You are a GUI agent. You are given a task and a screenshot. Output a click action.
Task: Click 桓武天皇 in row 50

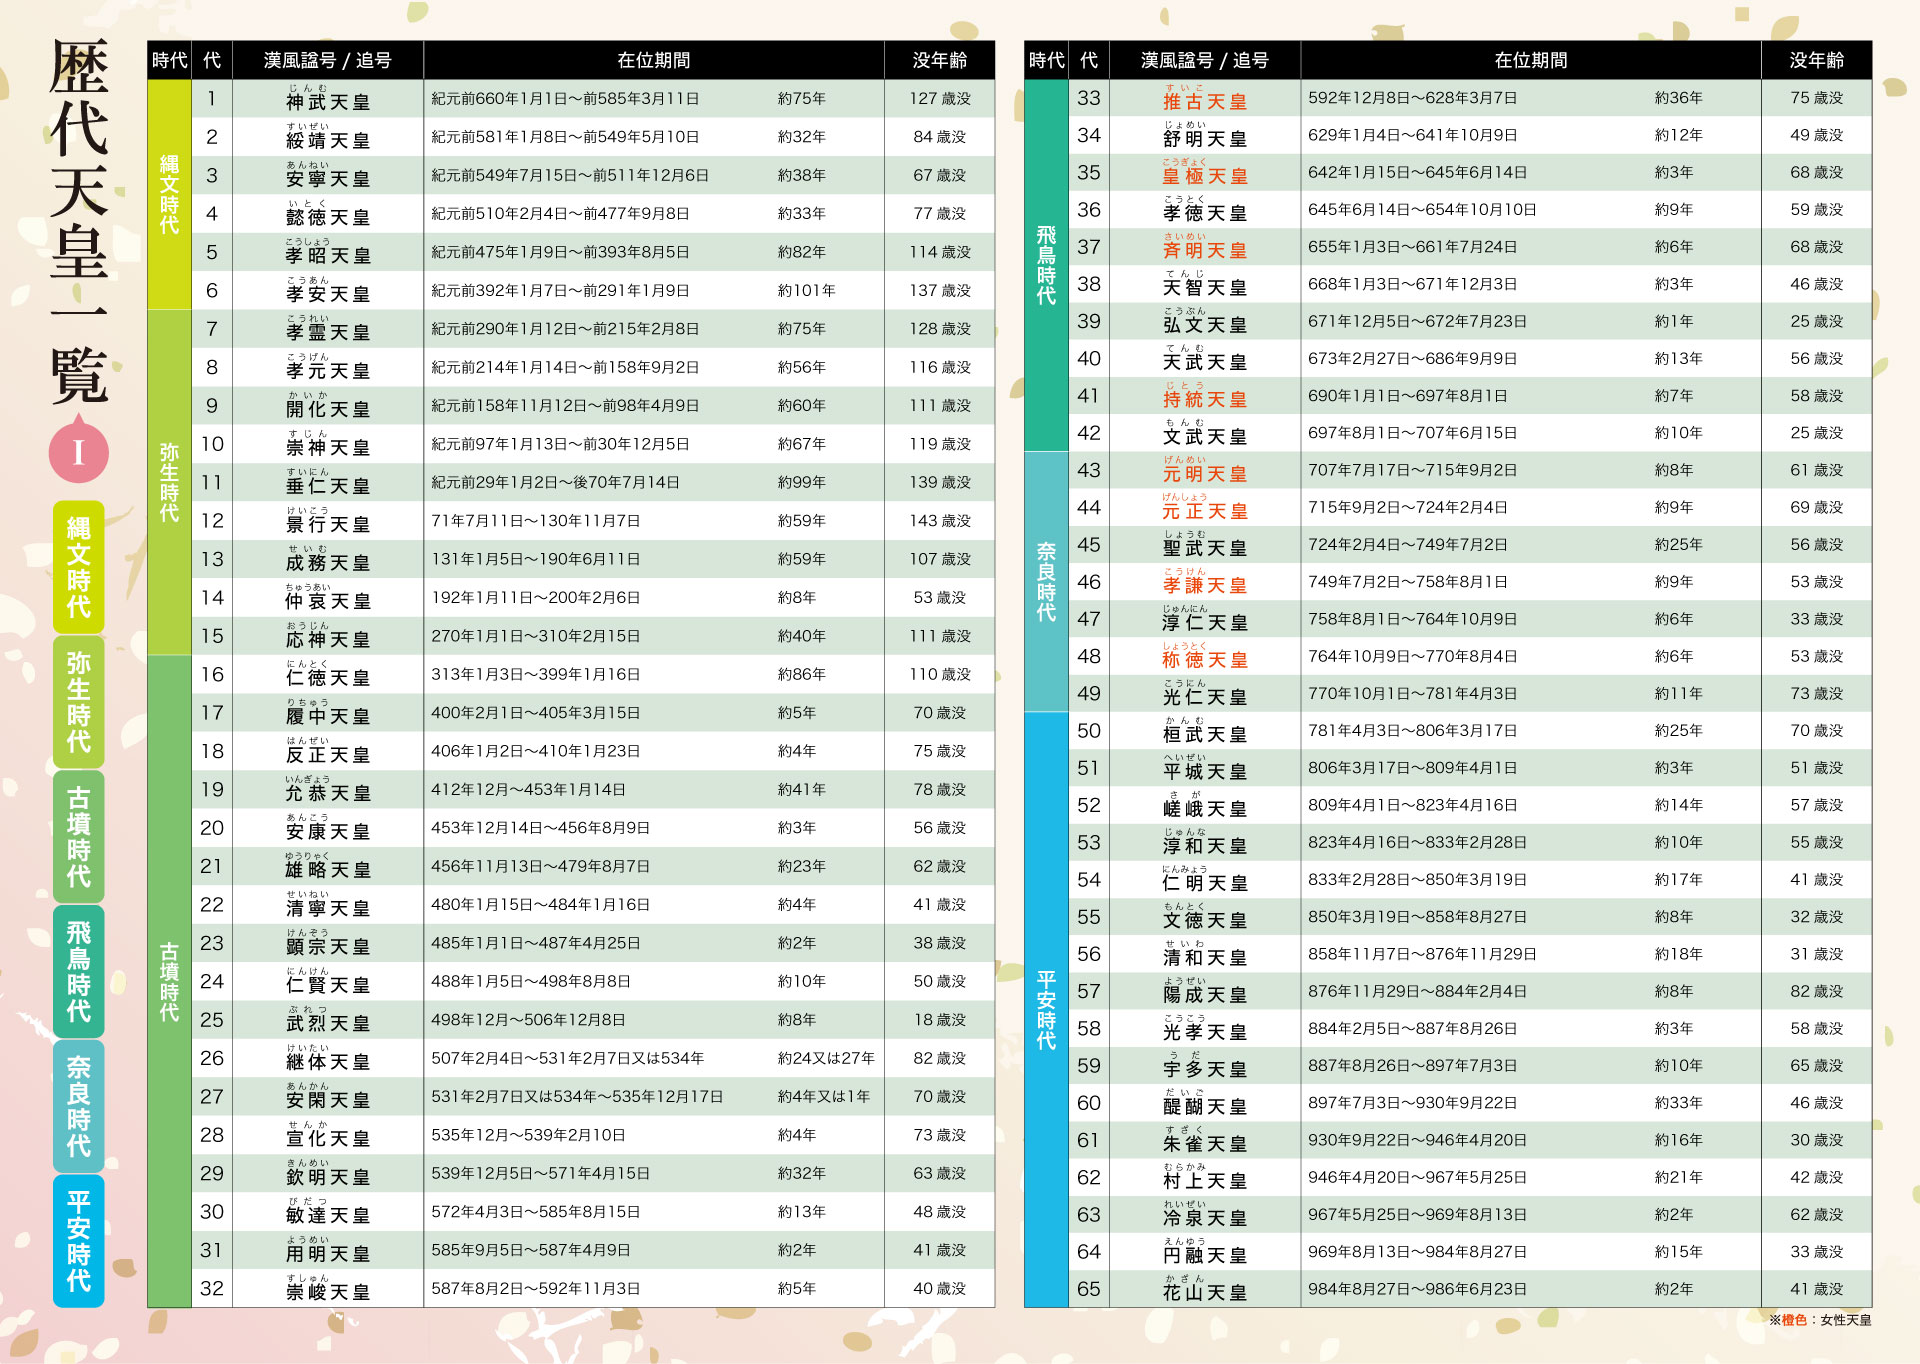pos(1205,735)
